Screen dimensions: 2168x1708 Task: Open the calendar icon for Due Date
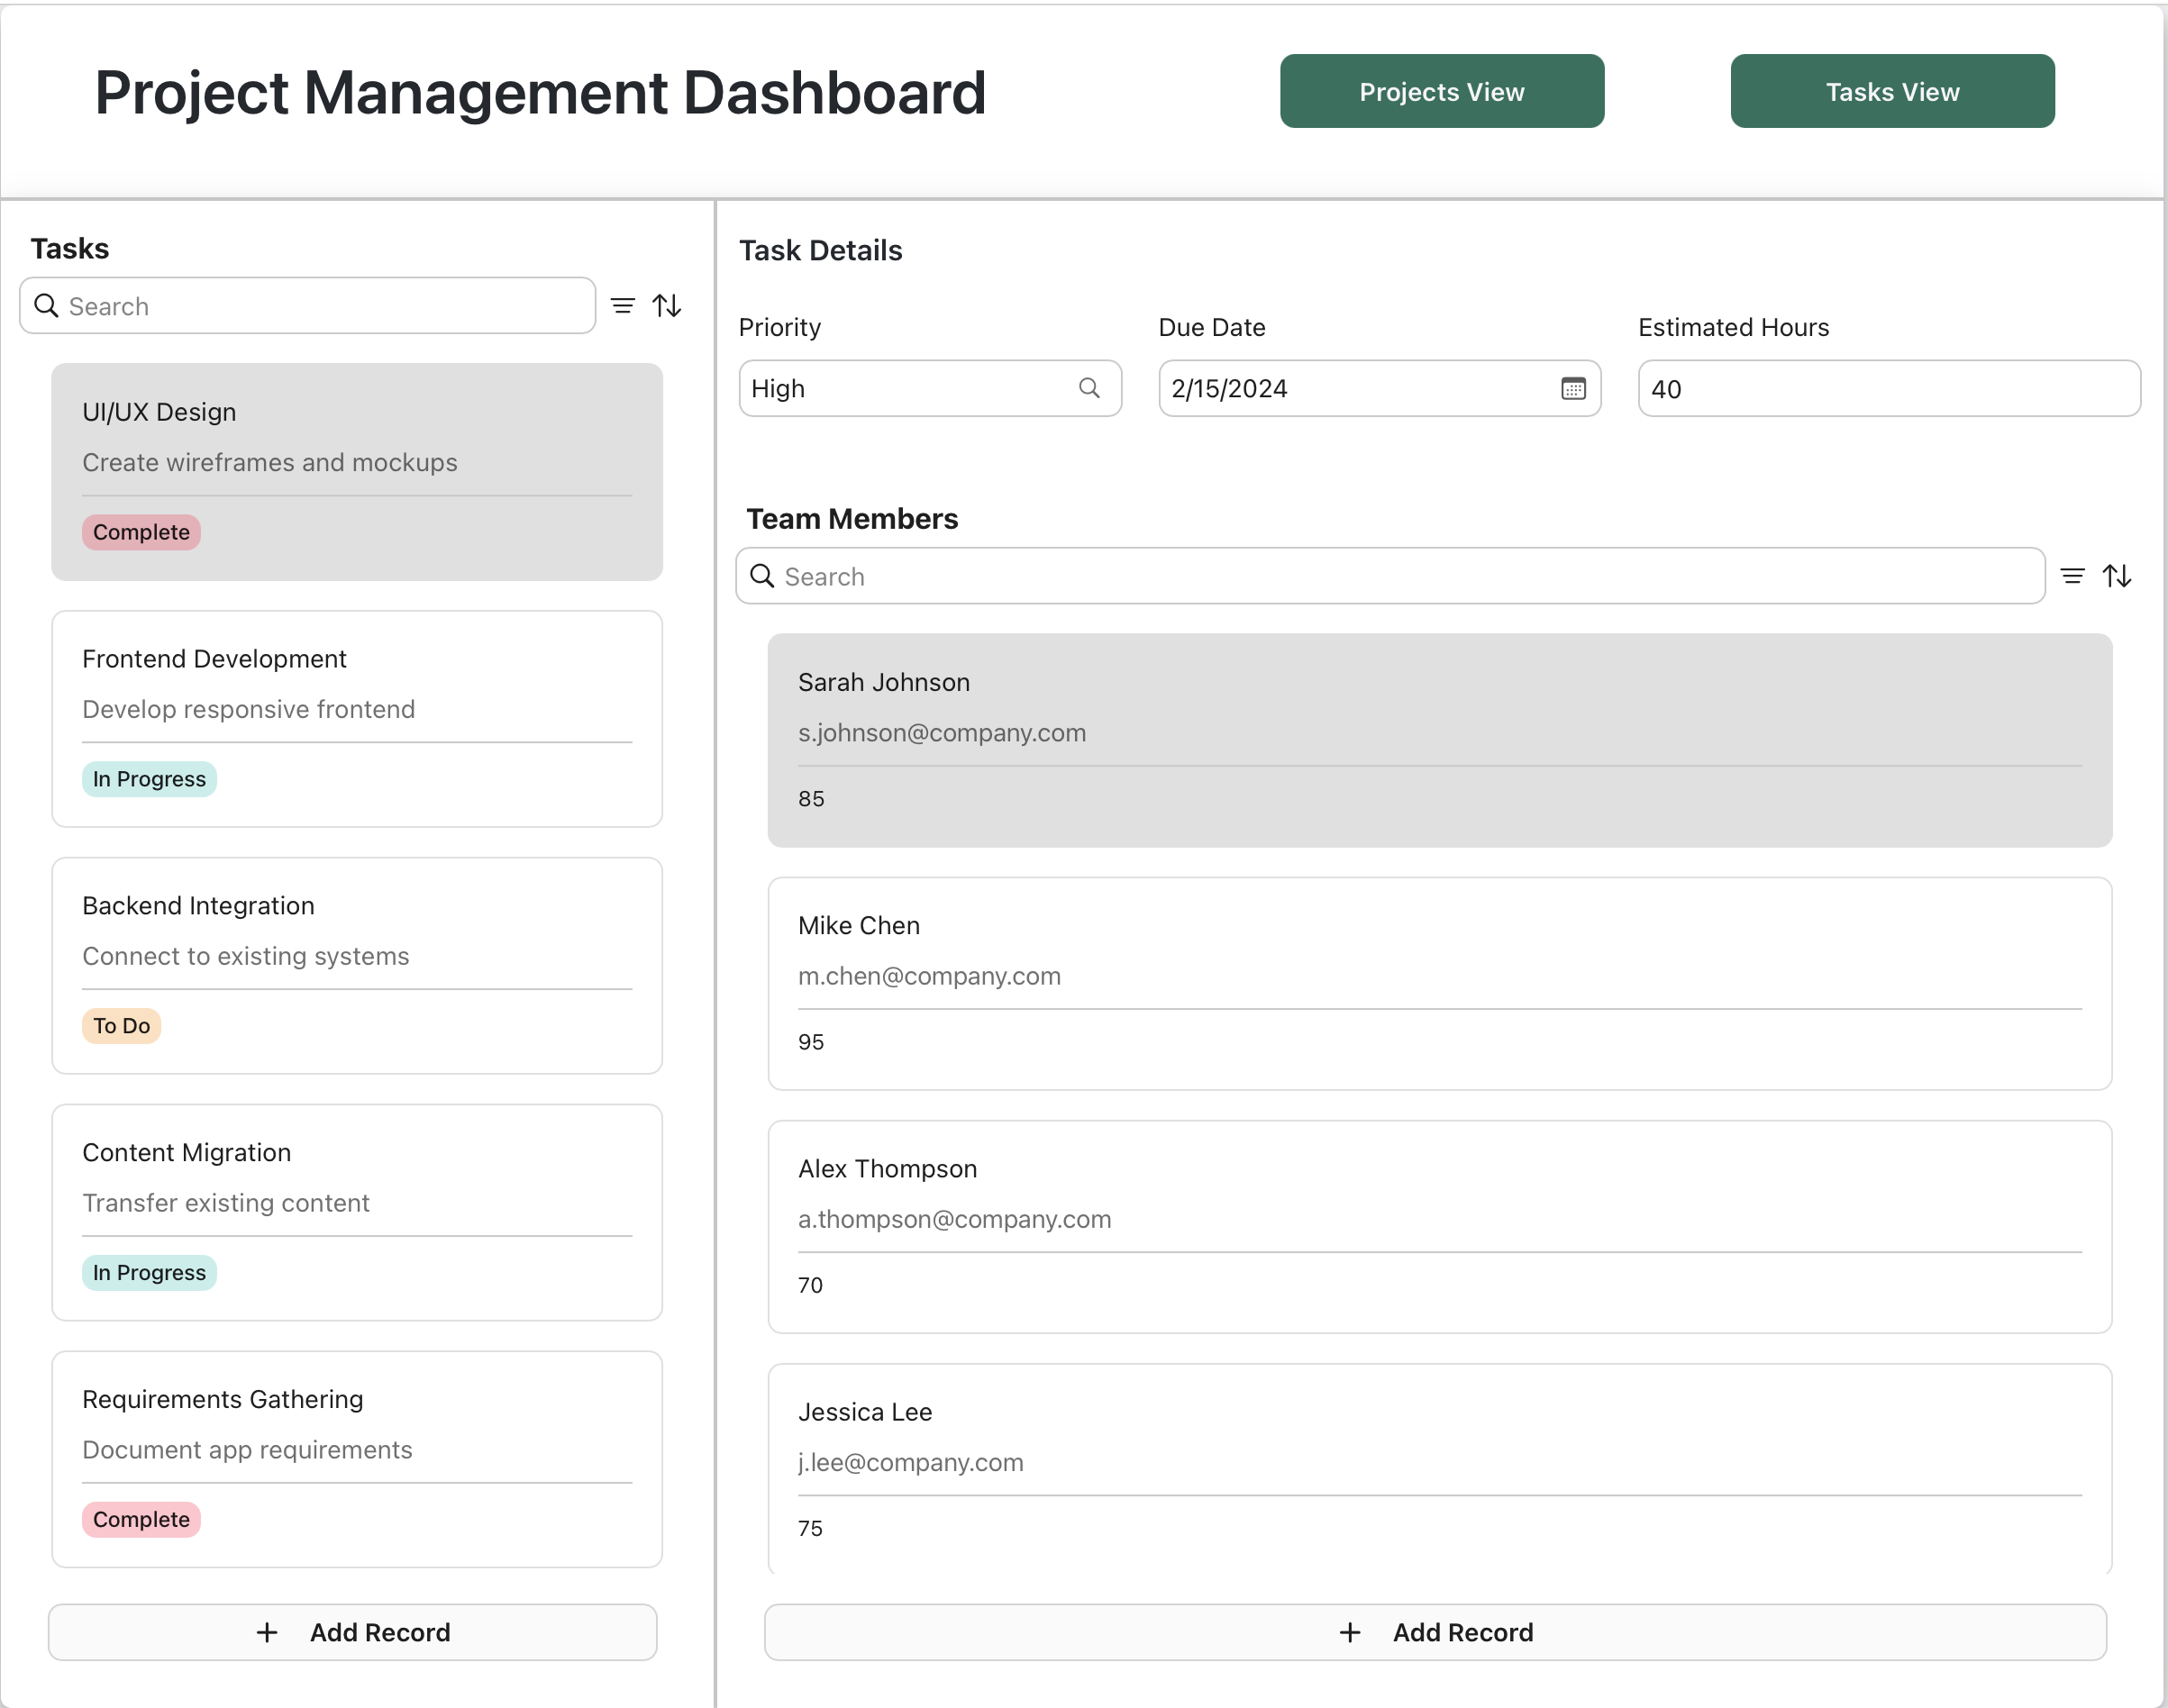click(1573, 388)
